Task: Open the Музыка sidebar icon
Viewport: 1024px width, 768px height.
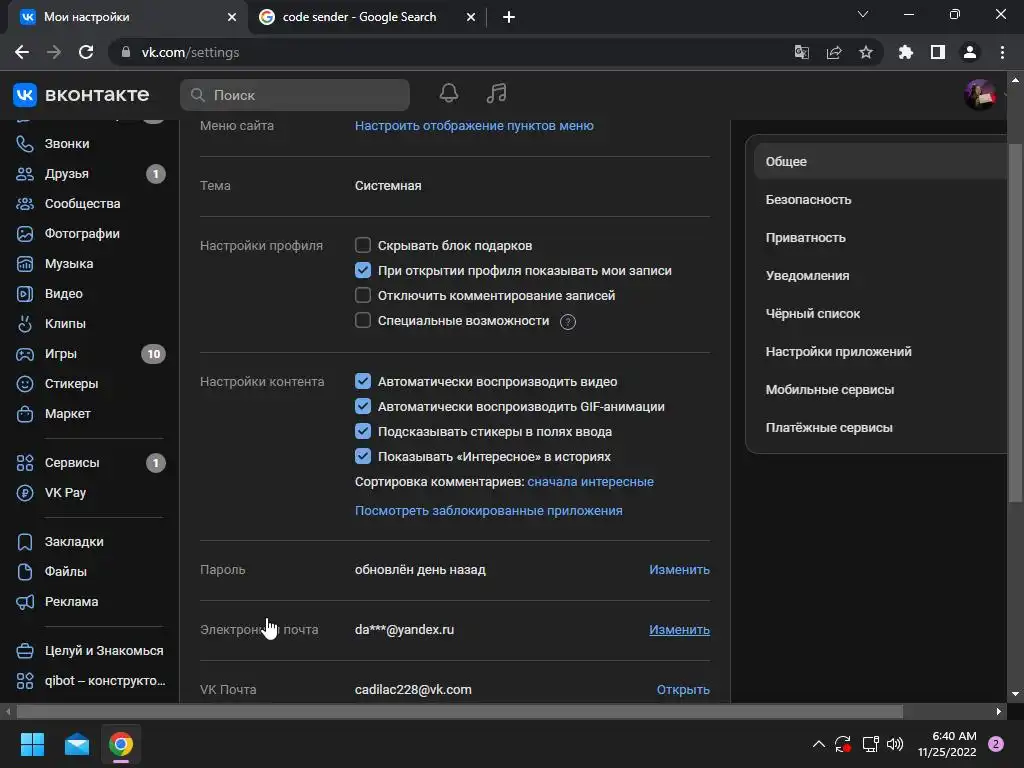Action: click(25, 264)
